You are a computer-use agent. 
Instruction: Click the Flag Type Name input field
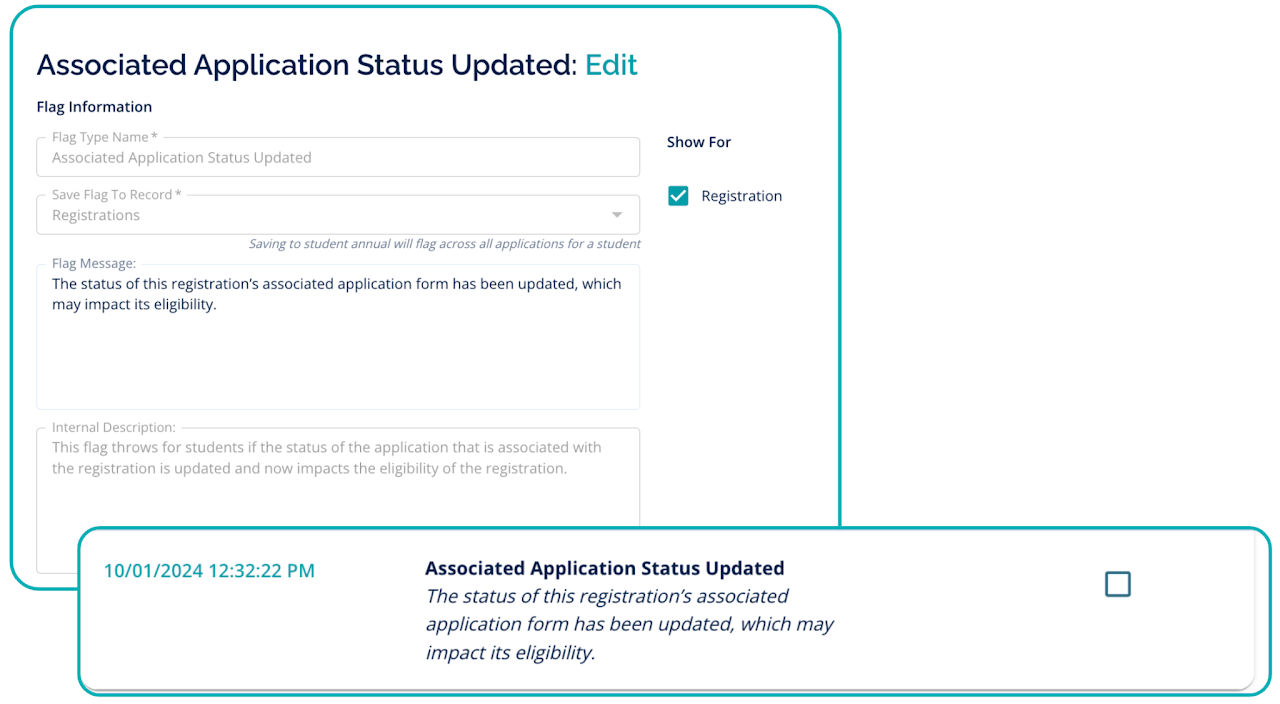337,158
